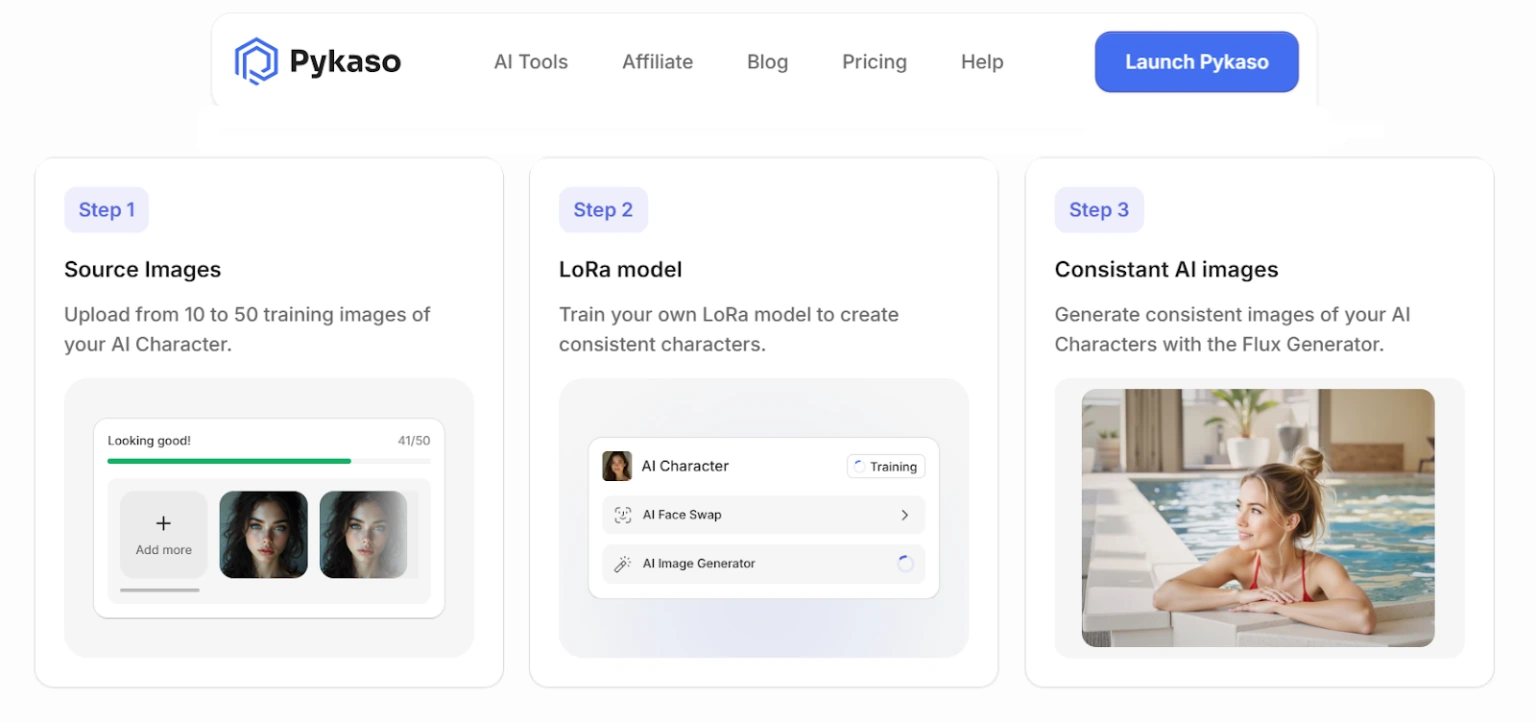Select the second uploaded portrait thumbnail

click(363, 534)
